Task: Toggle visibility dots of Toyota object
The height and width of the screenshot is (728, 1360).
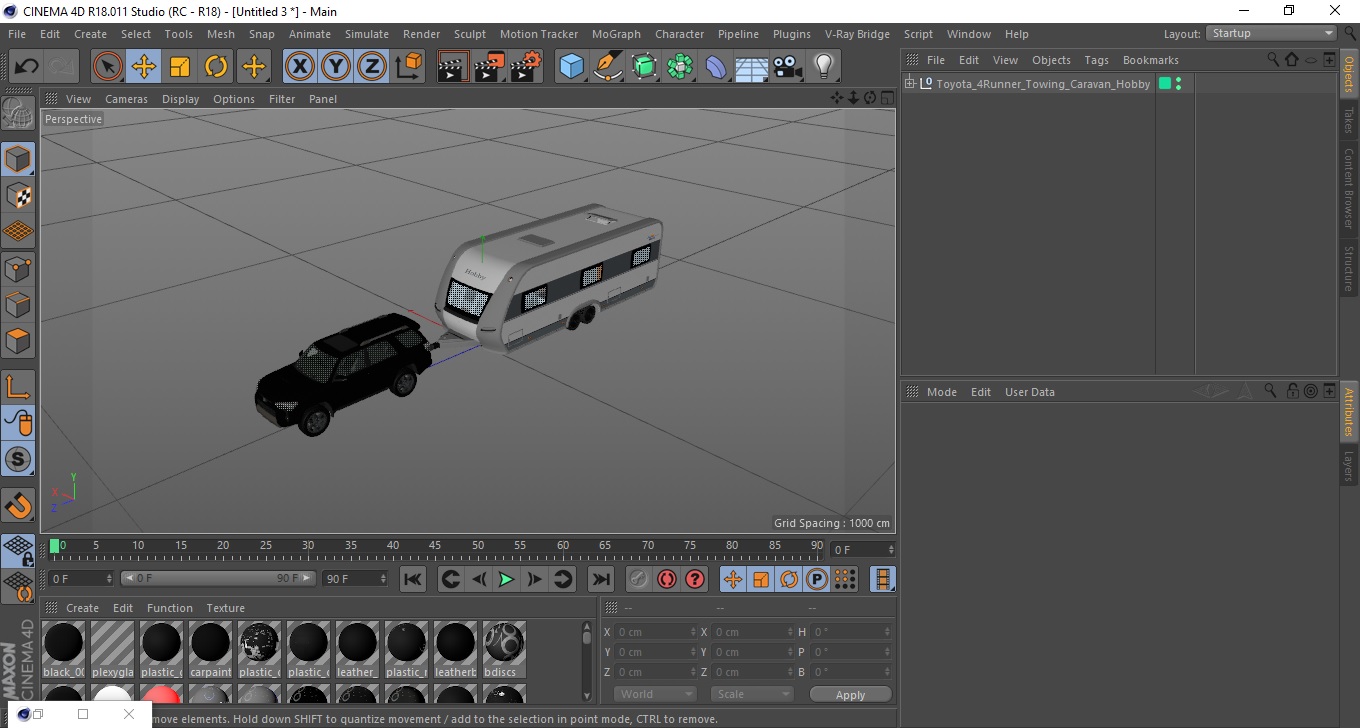Action: click(x=1179, y=84)
